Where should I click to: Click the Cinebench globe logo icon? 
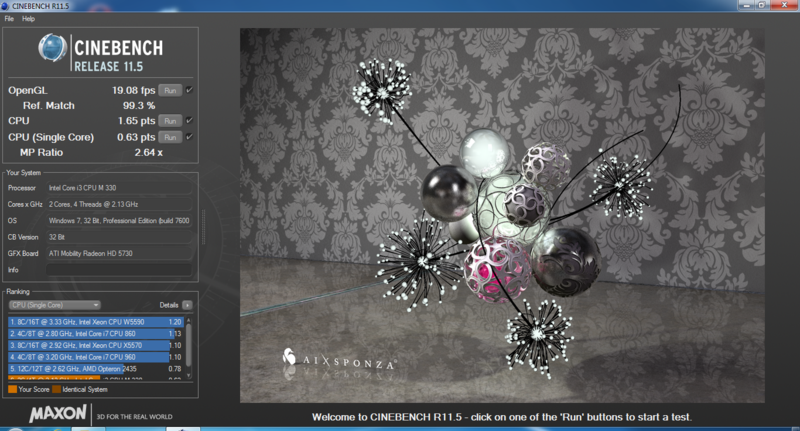tap(53, 47)
